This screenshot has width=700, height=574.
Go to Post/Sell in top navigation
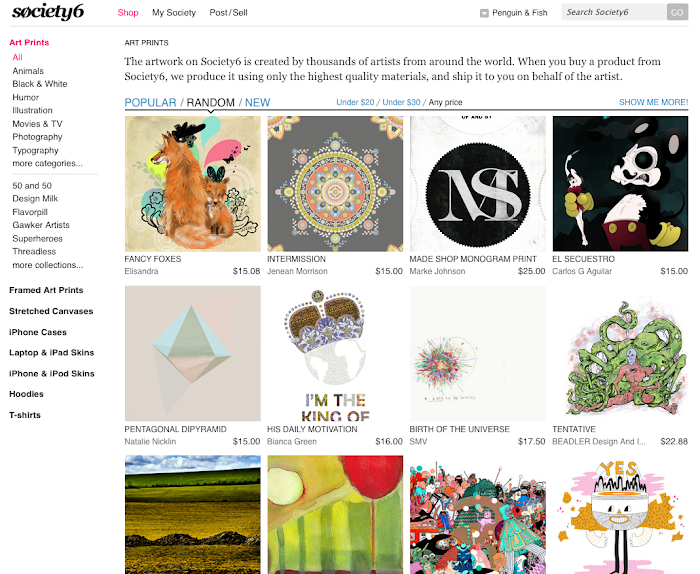[x=228, y=13]
